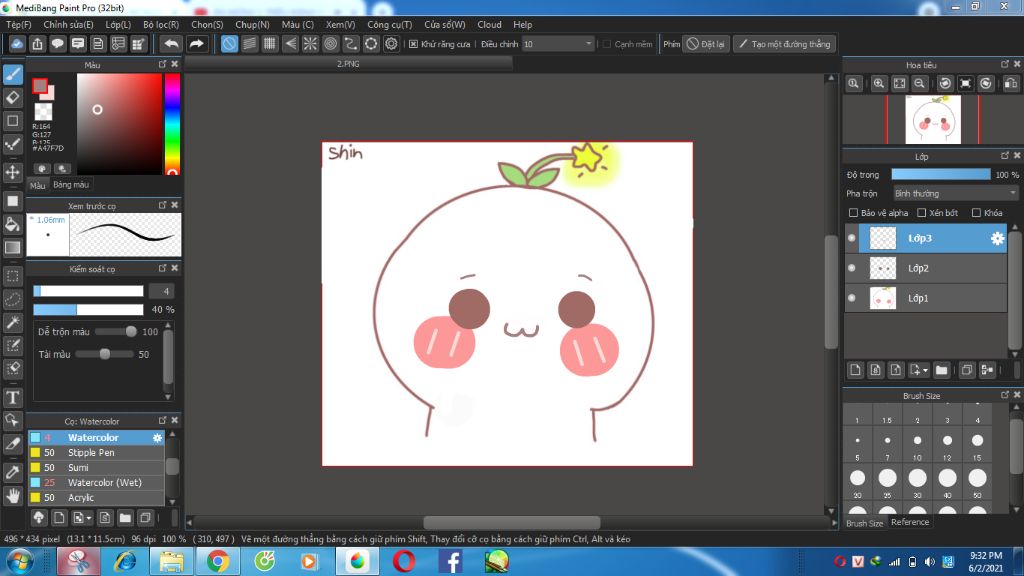The image size is (1024, 576).
Task: Open the Cửa sổ(W) menu
Action: pyautogui.click(x=445, y=25)
